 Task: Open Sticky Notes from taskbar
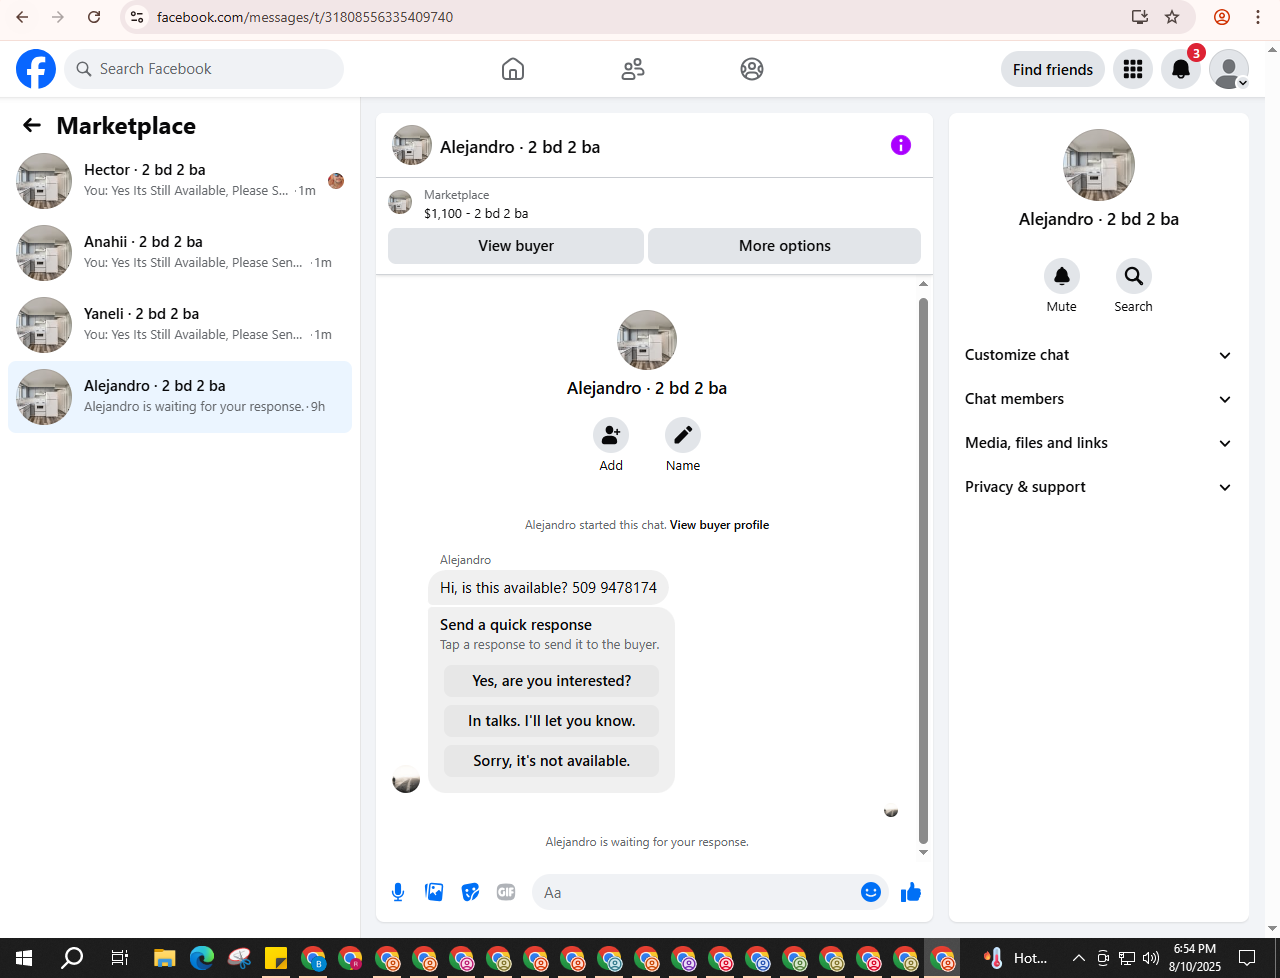[x=276, y=958]
